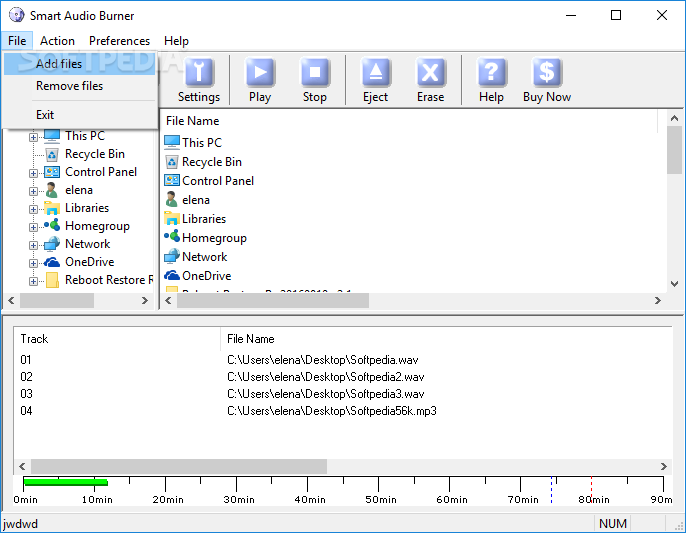Screen dimensions: 686x533
Task: Click Control Panel icon in file list
Action: 172,181
